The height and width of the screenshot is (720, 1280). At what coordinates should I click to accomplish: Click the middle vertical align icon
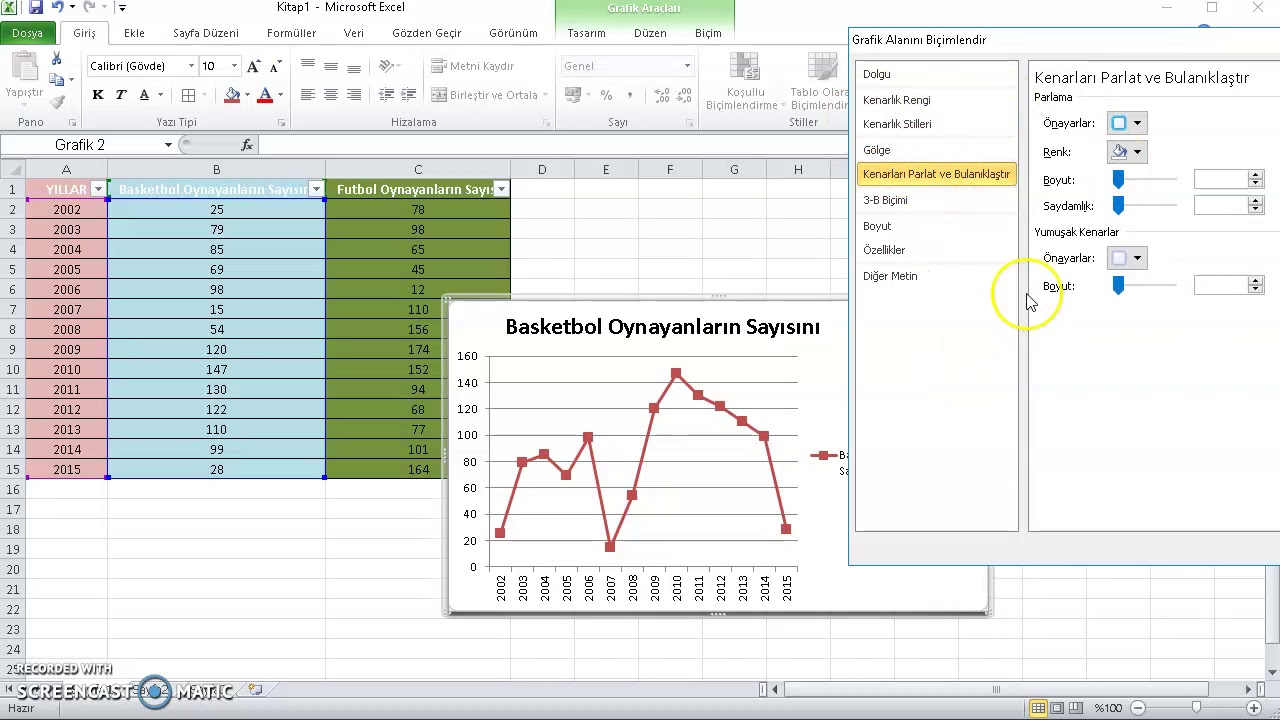point(331,66)
